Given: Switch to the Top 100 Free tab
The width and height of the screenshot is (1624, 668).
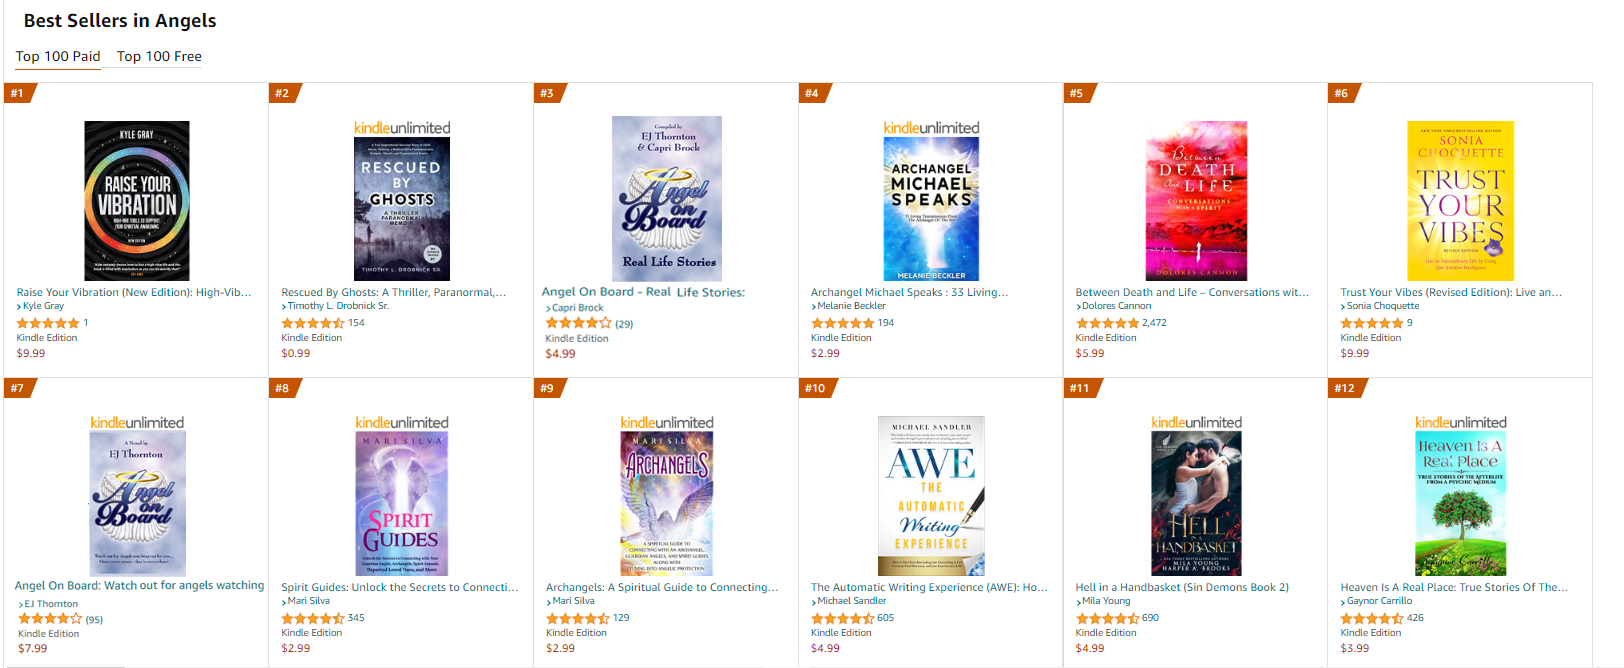Looking at the screenshot, I should coord(159,56).
